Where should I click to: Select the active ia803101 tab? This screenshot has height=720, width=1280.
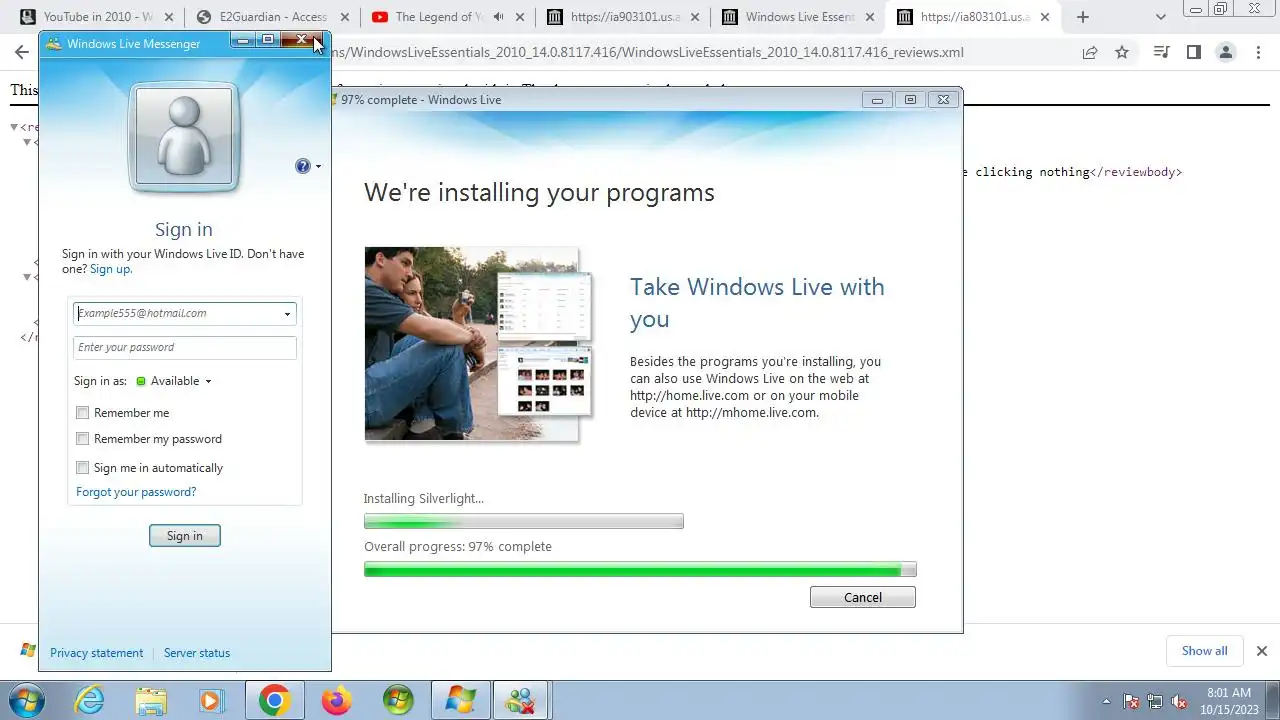pos(975,17)
